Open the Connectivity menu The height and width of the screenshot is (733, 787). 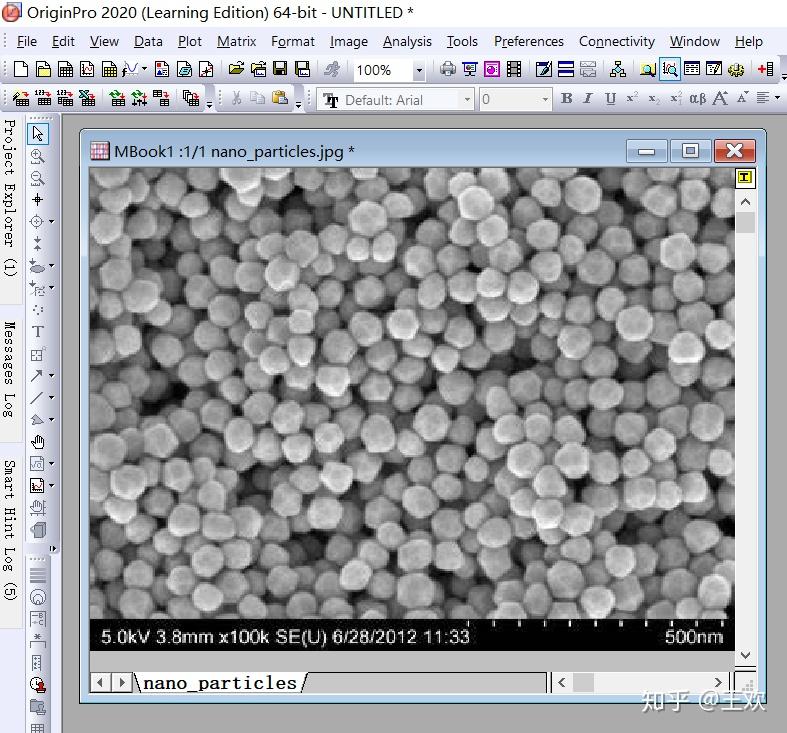click(617, 41)
